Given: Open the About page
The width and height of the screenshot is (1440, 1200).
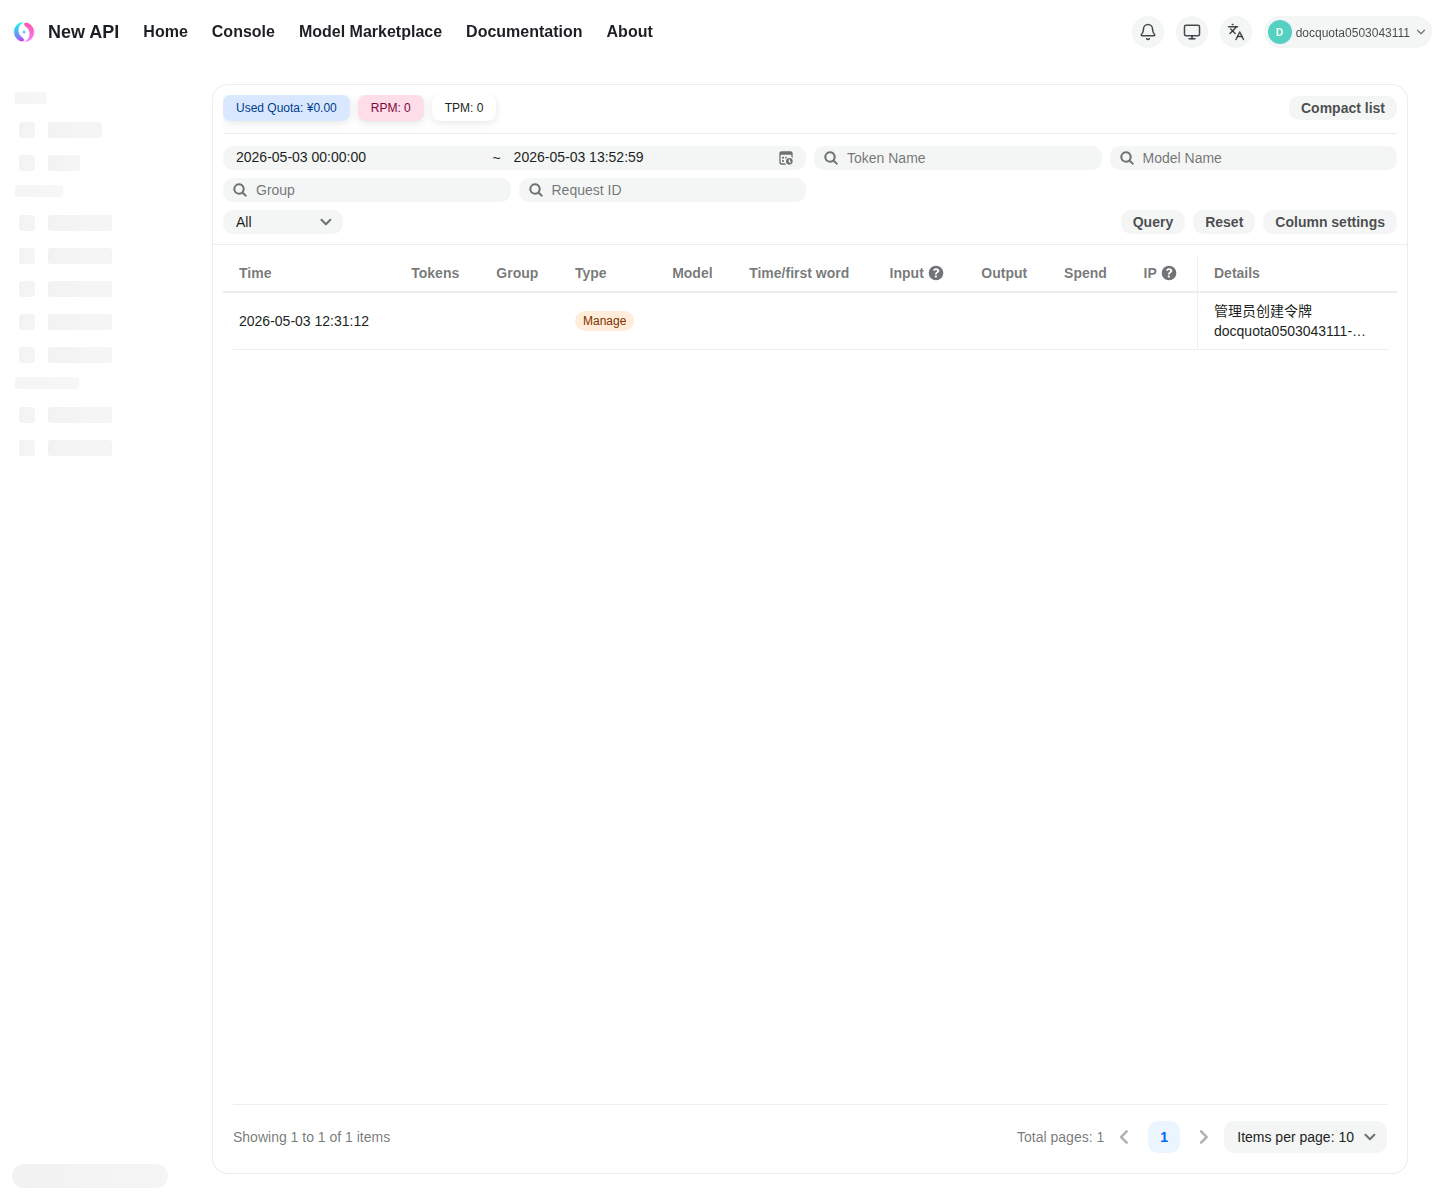Looking at the screenshot, I should (629, 32).
